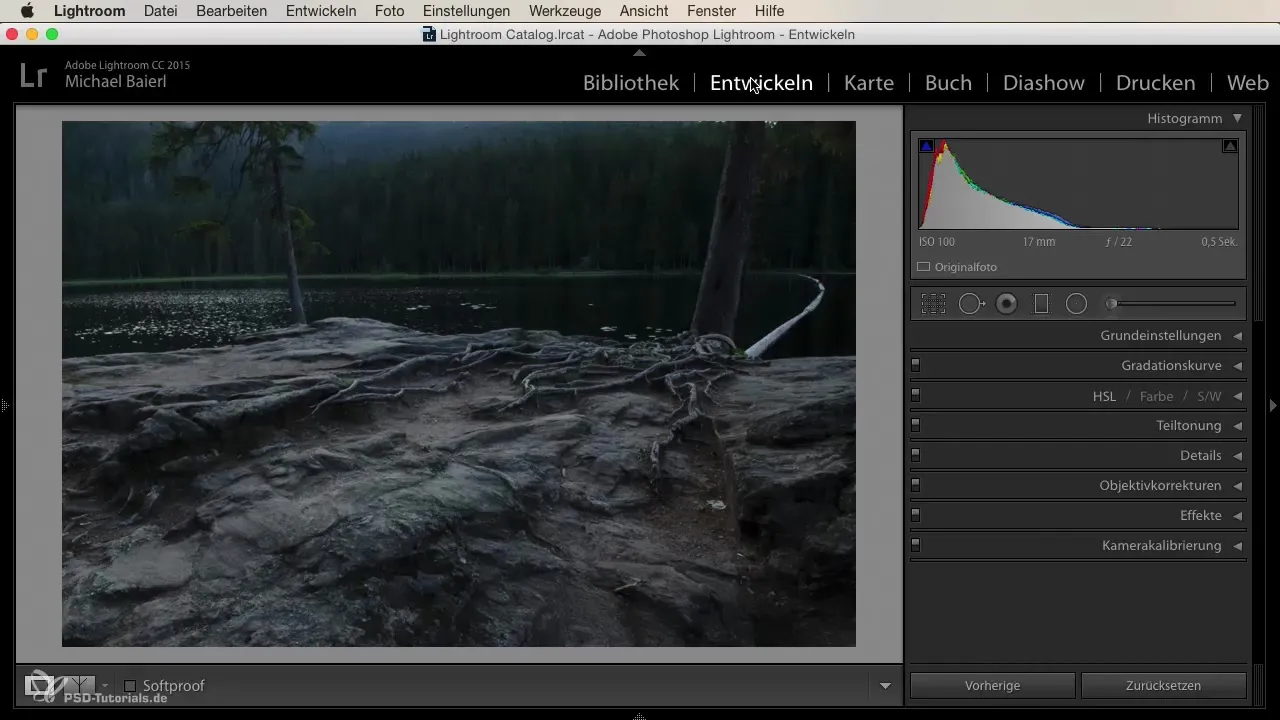Image resolution: width=1280 pixels, height=720 pixels.
Task: Expand the Effekte panel triangle
Action: click(1237, 516)
